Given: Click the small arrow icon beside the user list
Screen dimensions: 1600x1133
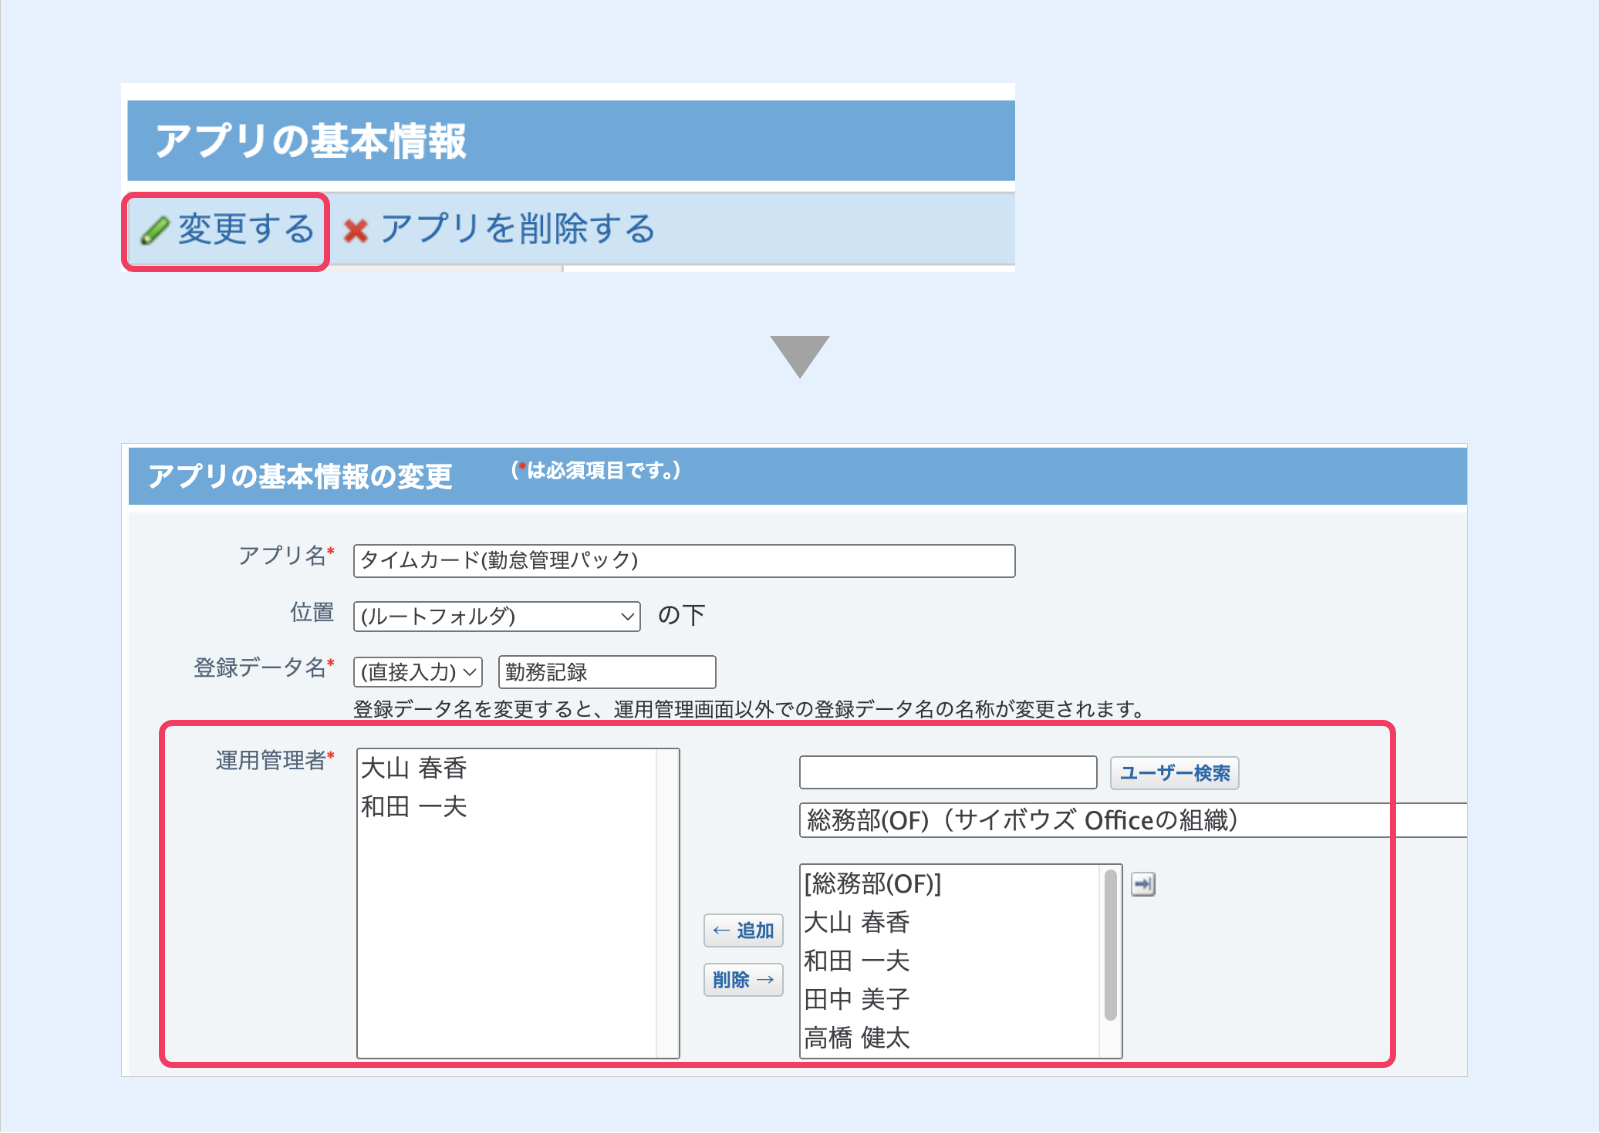Looking at the screenshot, I should point(1143,884).
